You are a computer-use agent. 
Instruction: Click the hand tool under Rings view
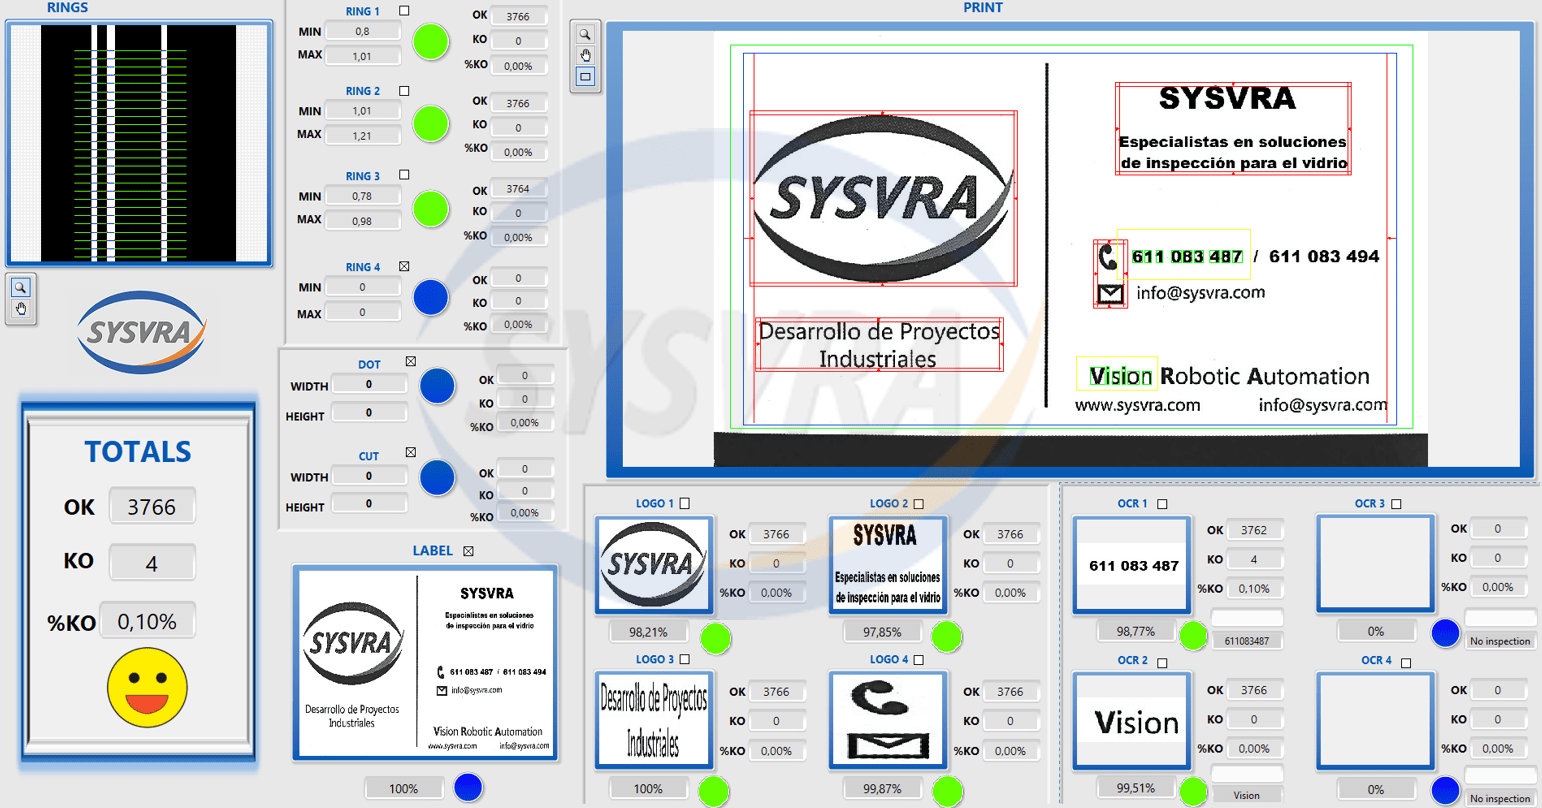[x=20, y=310]
